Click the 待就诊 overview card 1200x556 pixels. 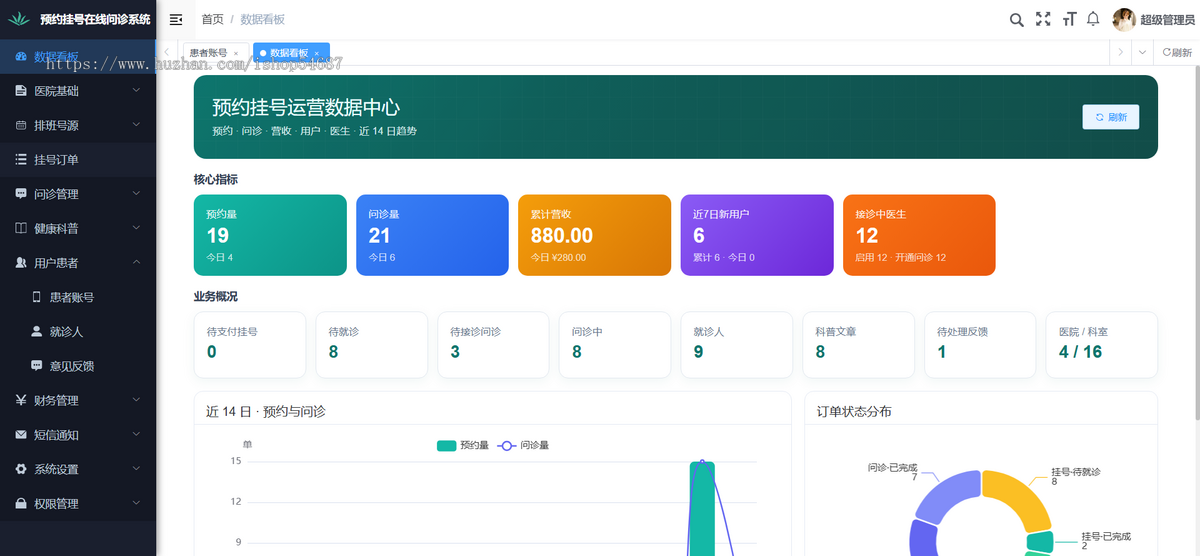point(371,345)
